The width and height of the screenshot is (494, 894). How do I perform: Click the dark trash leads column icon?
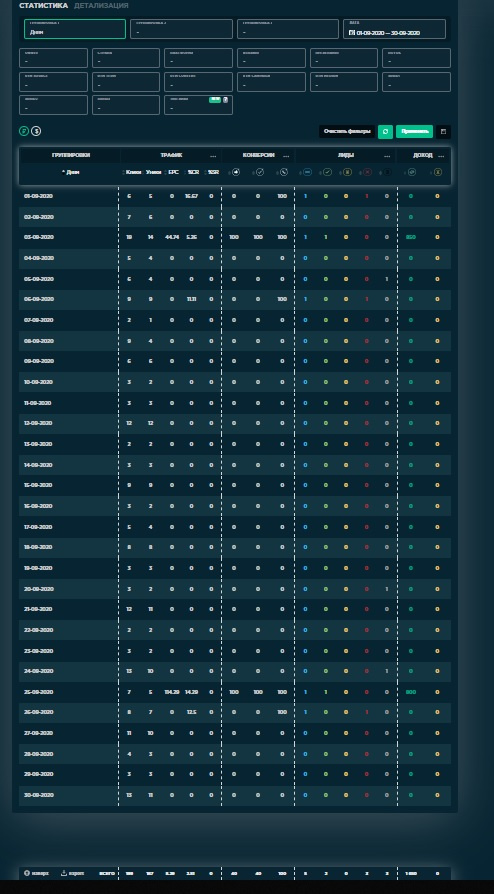[x=387, y=172]
